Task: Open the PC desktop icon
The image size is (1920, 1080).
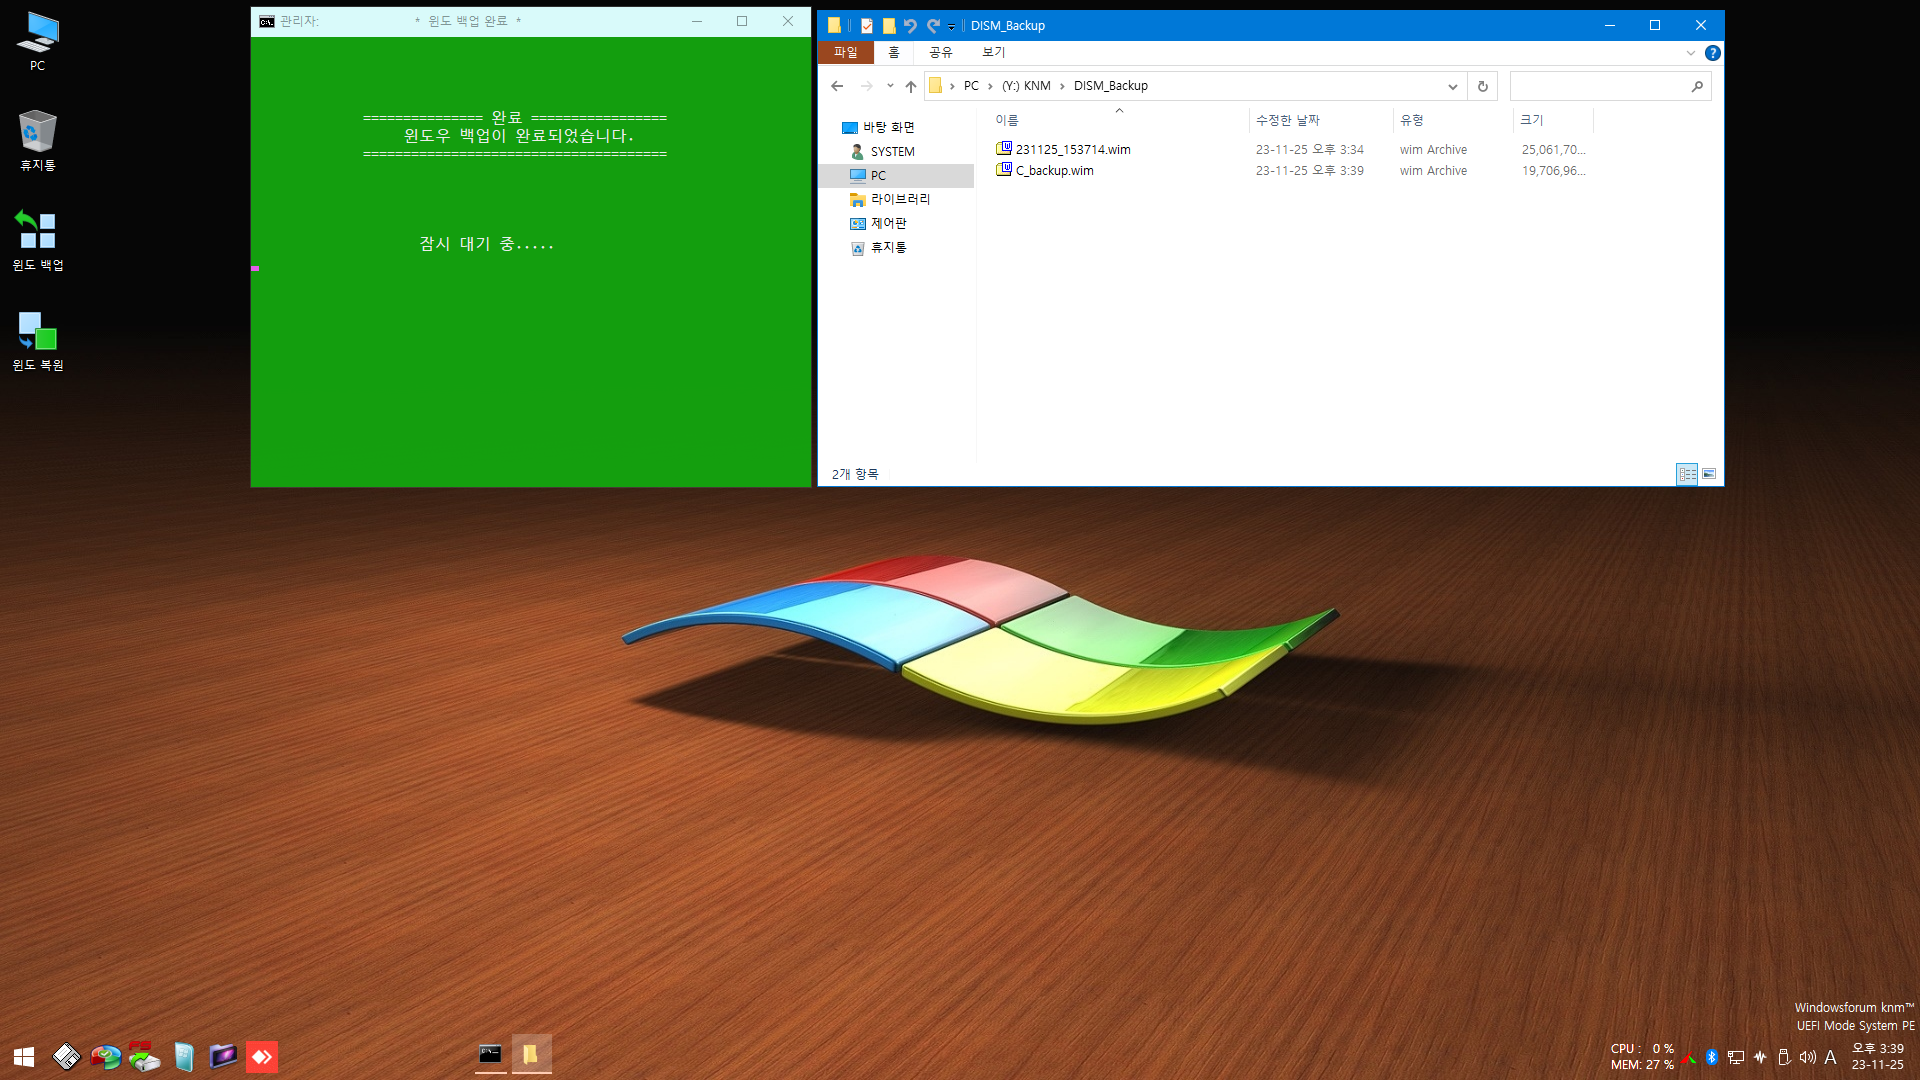Action: [x=37, y=41]
